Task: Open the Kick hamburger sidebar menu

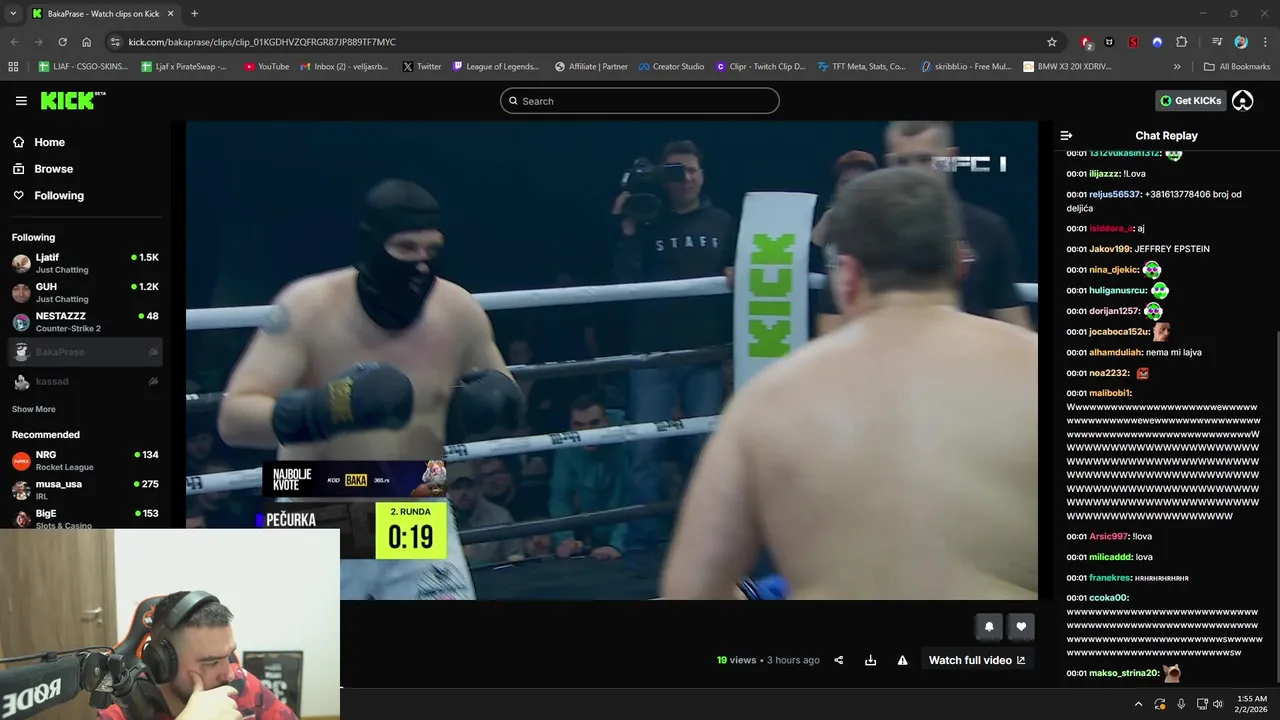Action: coord(21,101)
